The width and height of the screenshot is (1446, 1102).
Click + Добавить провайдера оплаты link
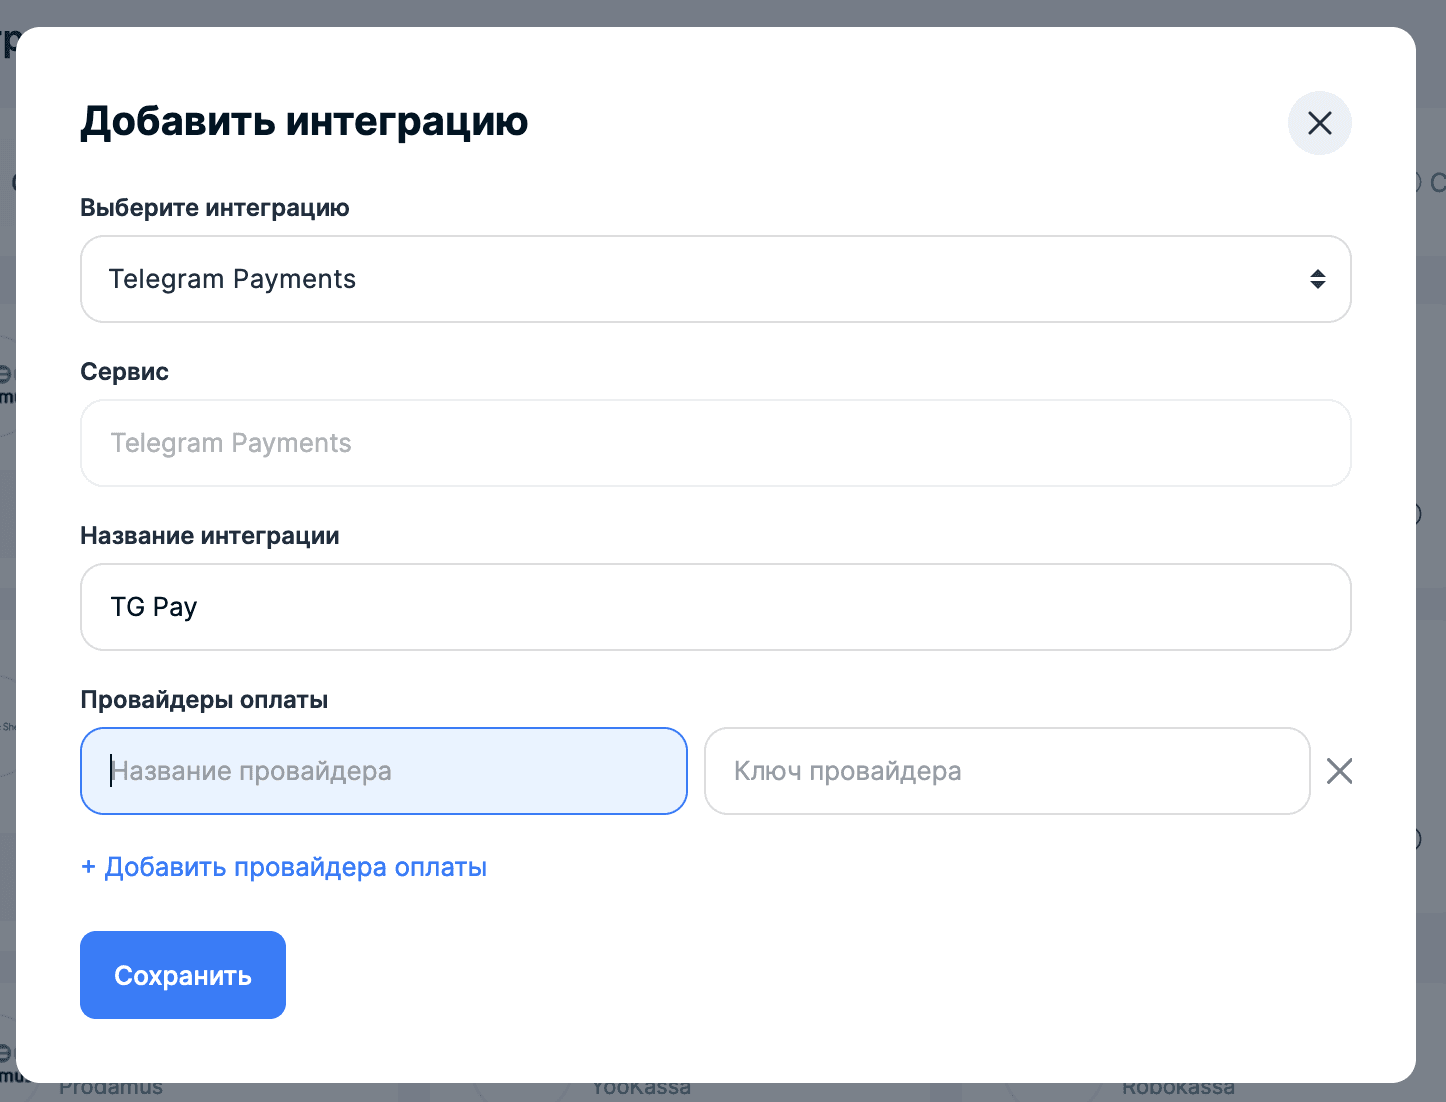tap(284, 867)
